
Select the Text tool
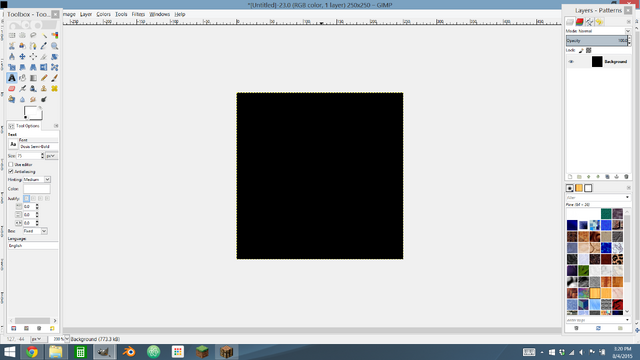coord(12,78)
